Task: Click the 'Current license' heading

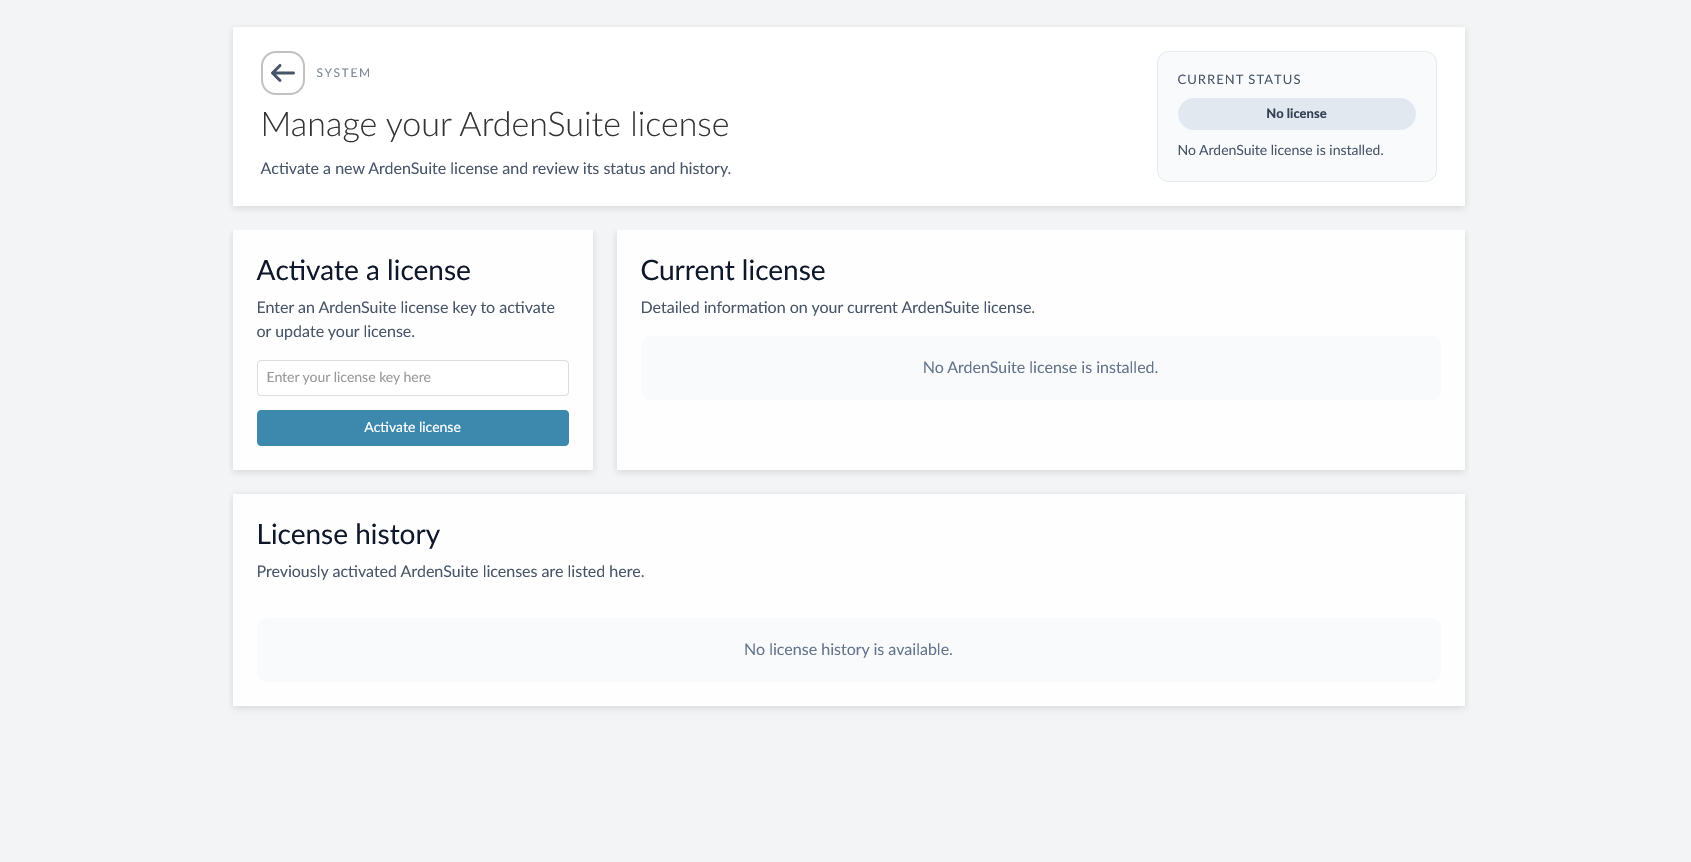Action: [733, 271]
